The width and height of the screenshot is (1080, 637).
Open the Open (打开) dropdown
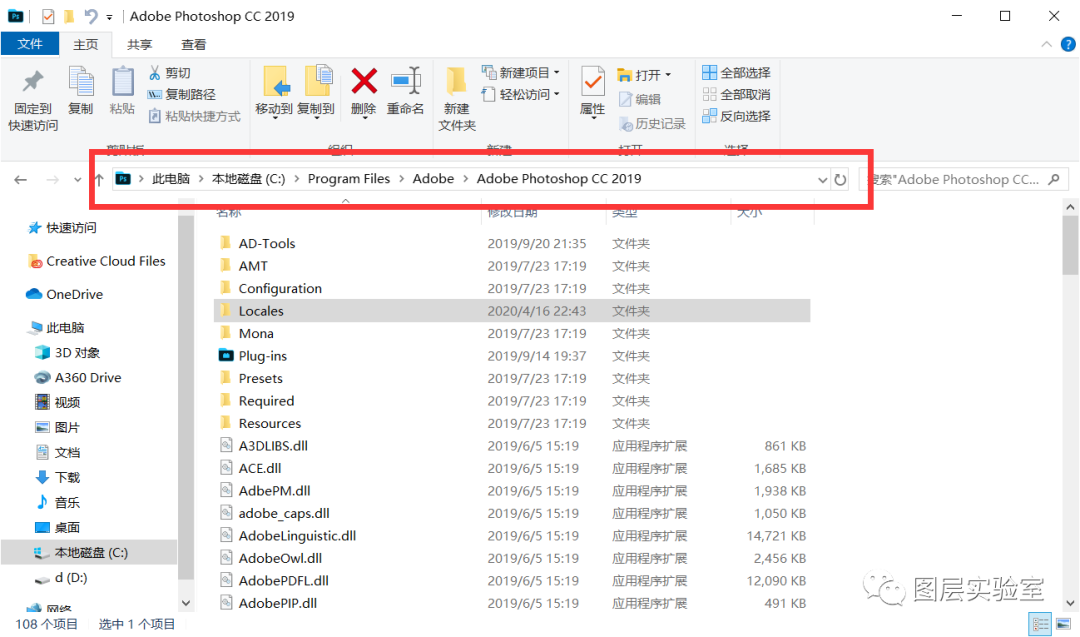[x=644, y=74]
